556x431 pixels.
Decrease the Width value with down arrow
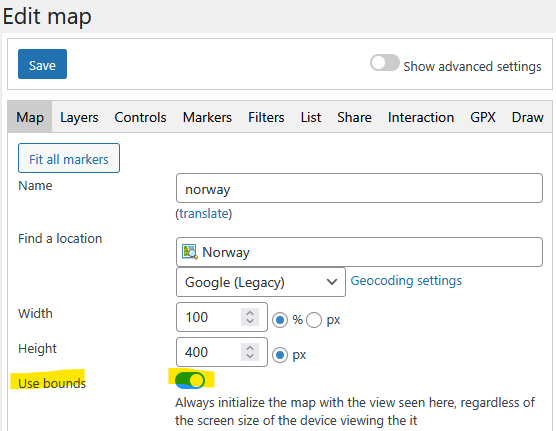(250, 321)
